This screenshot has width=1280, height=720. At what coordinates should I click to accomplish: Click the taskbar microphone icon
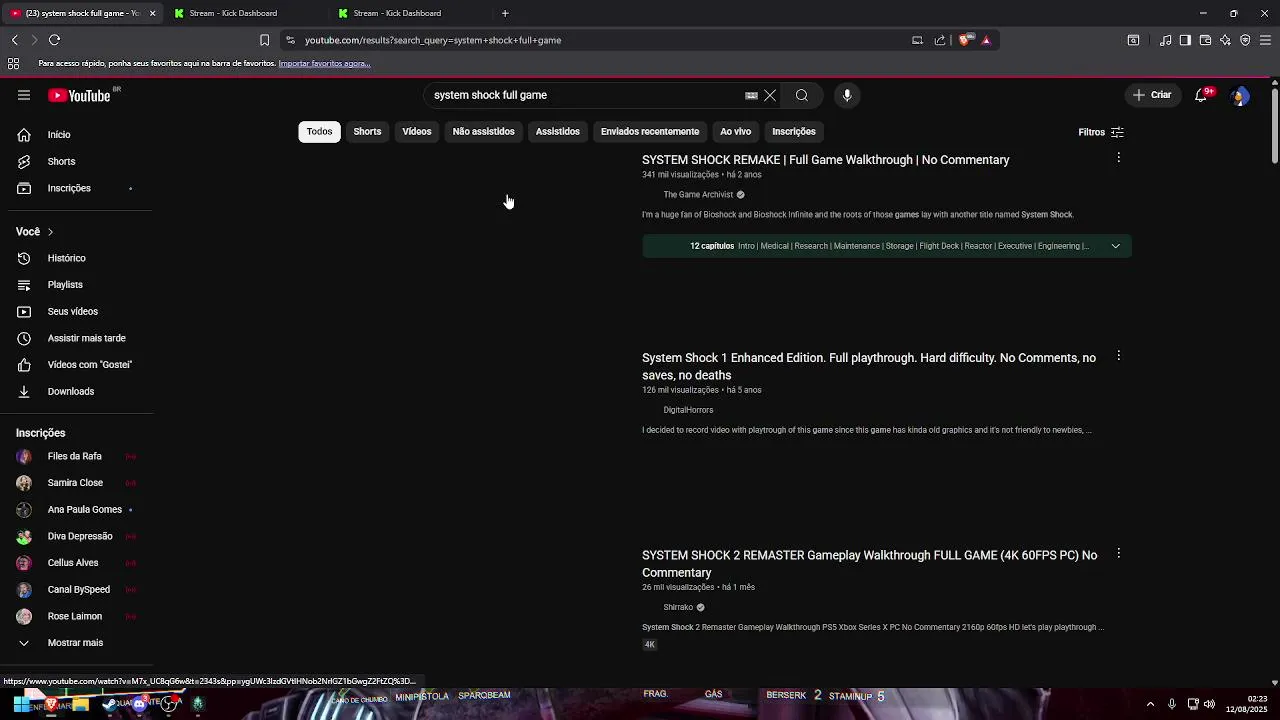coord(1172,704)
